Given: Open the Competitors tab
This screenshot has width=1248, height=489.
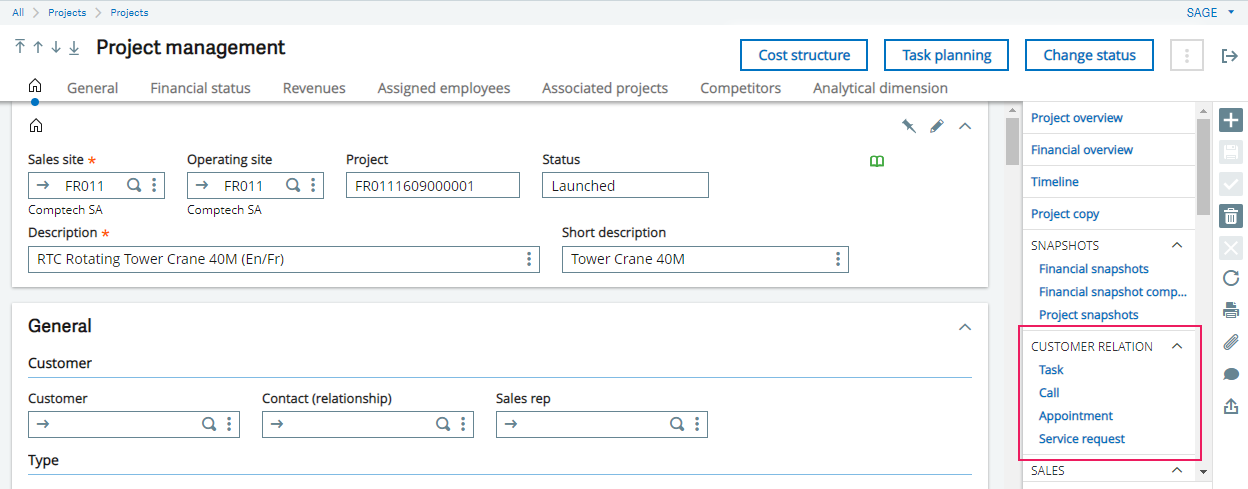Looking at the screenshot, I should 741,88.
